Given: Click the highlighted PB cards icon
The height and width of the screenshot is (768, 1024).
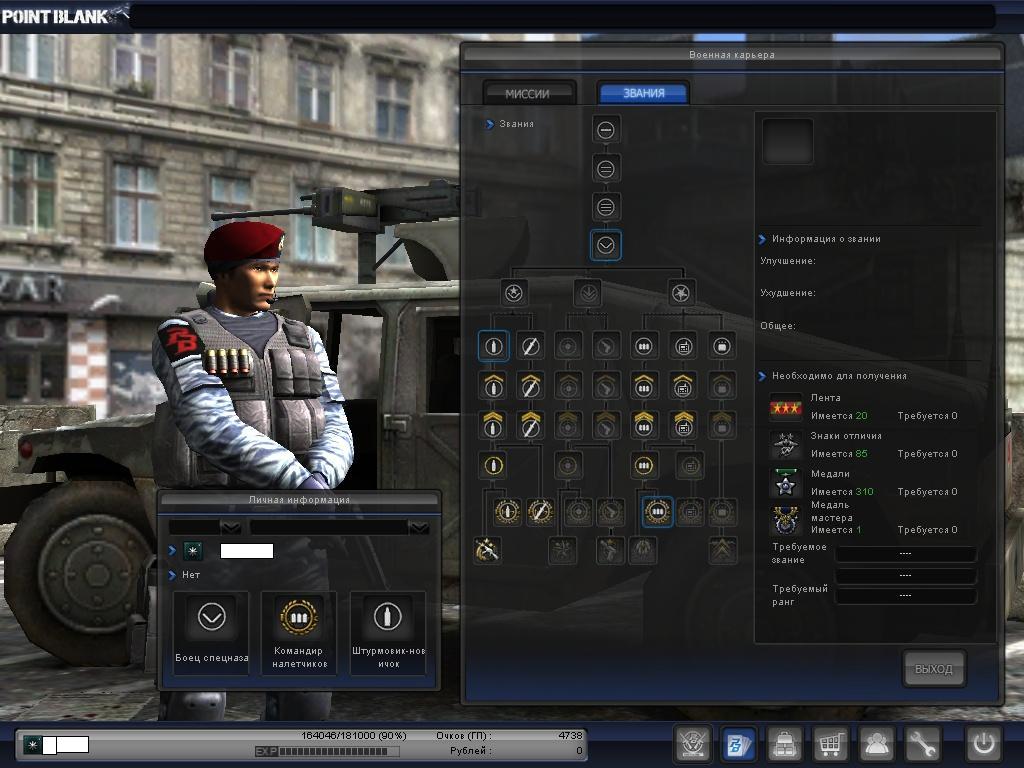Looking at the screenshot, I should pos(739,745).
